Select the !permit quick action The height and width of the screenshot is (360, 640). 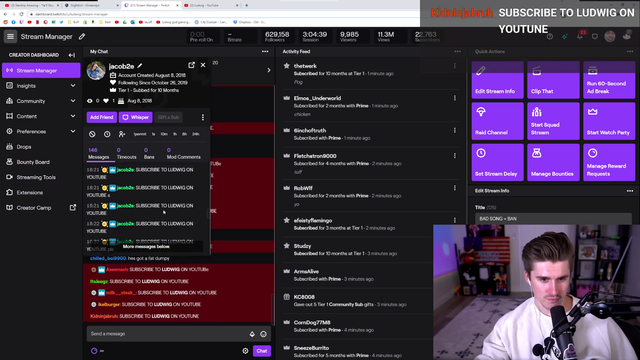click(x=140, y=134)
